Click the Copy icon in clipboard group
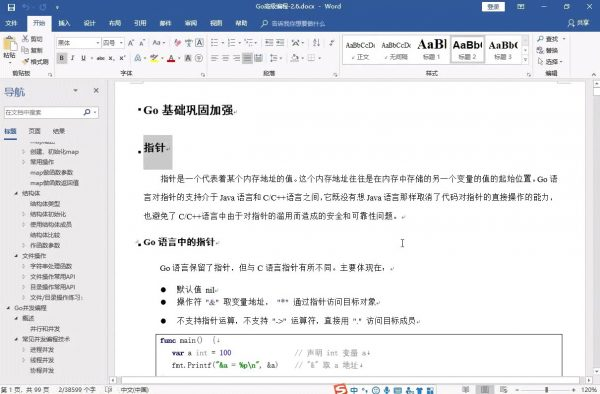 click(25, 50)
